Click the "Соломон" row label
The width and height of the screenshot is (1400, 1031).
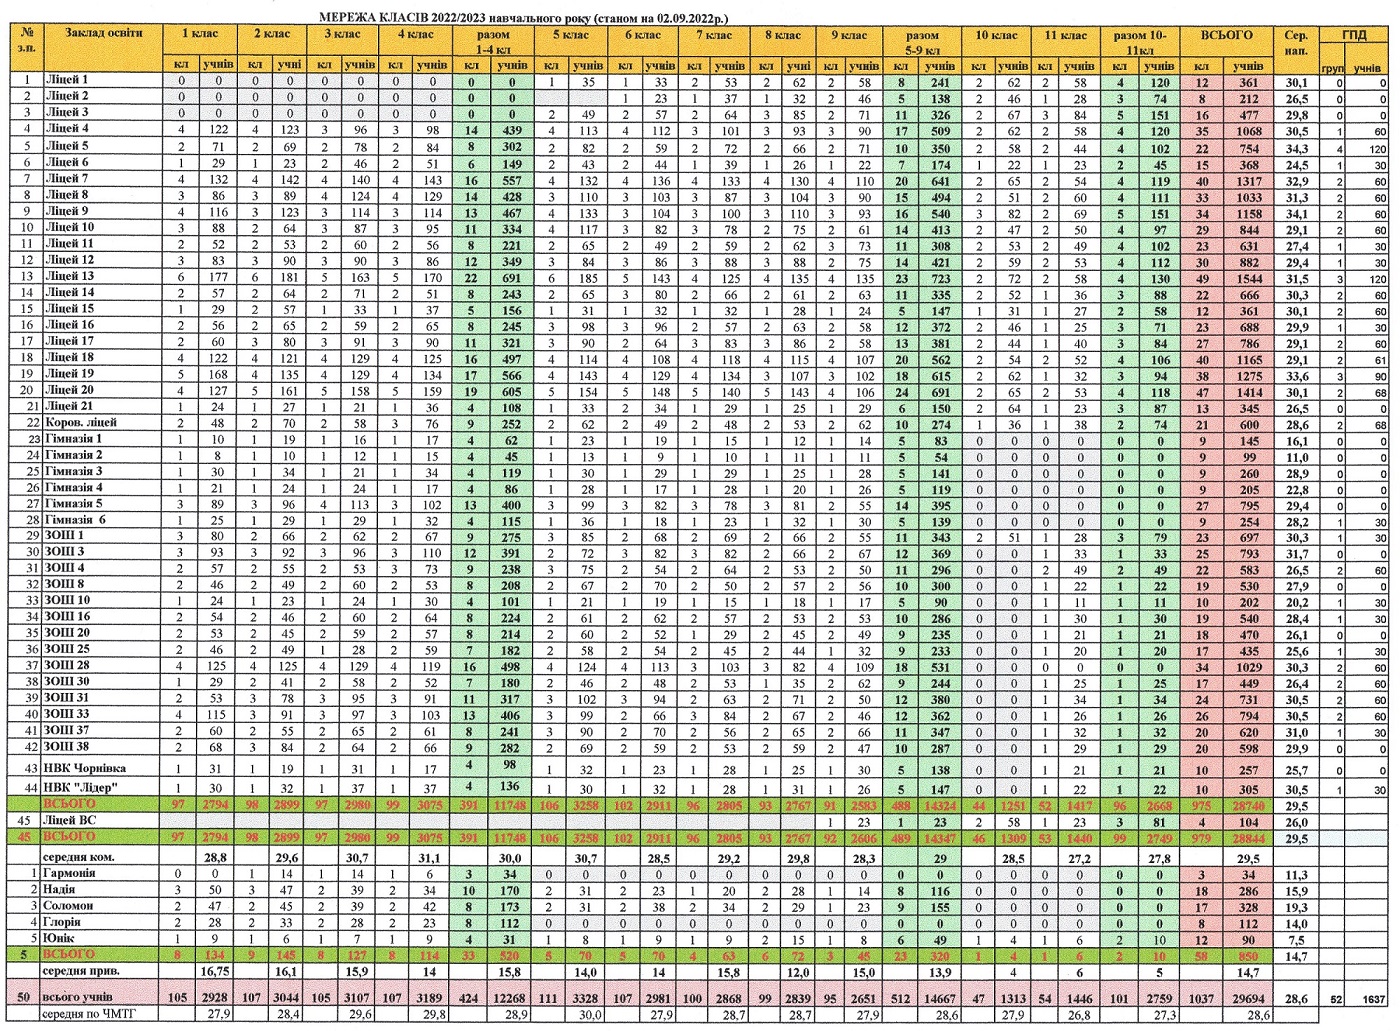pyautogui.click(x=68, y=906)
